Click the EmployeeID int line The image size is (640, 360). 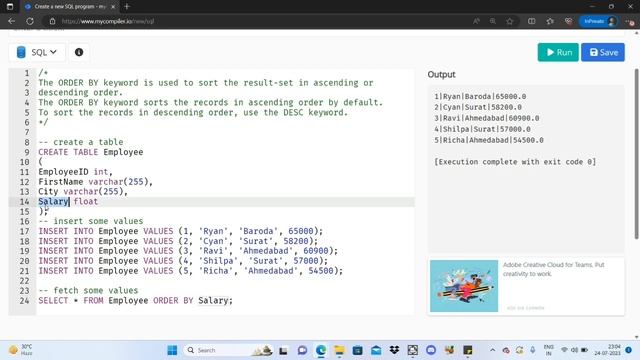pos(76,171)
